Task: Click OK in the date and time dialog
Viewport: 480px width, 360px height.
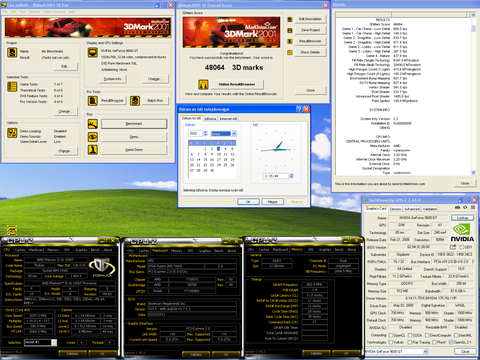Action: pyautogui.click(x=248, y=202)
